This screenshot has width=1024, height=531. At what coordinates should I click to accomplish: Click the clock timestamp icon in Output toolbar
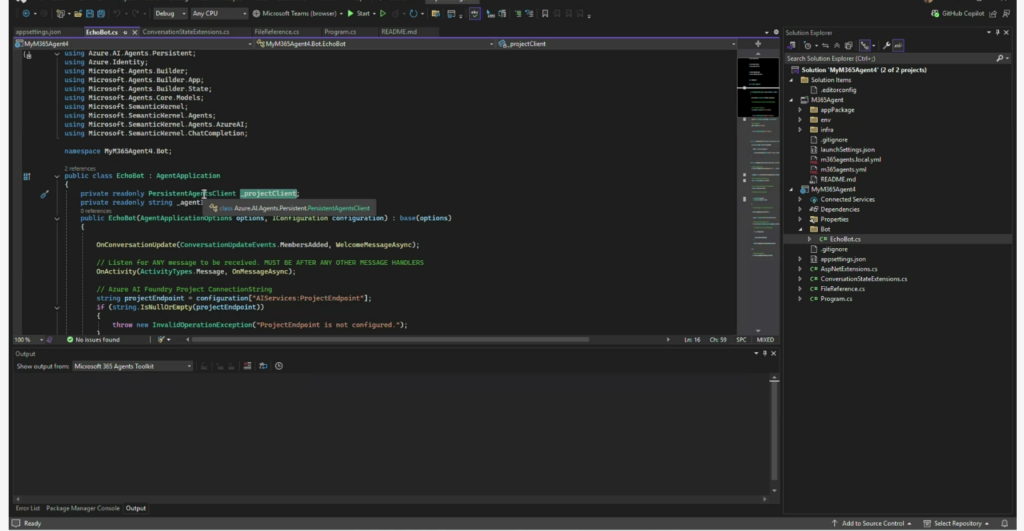[279, 366]
